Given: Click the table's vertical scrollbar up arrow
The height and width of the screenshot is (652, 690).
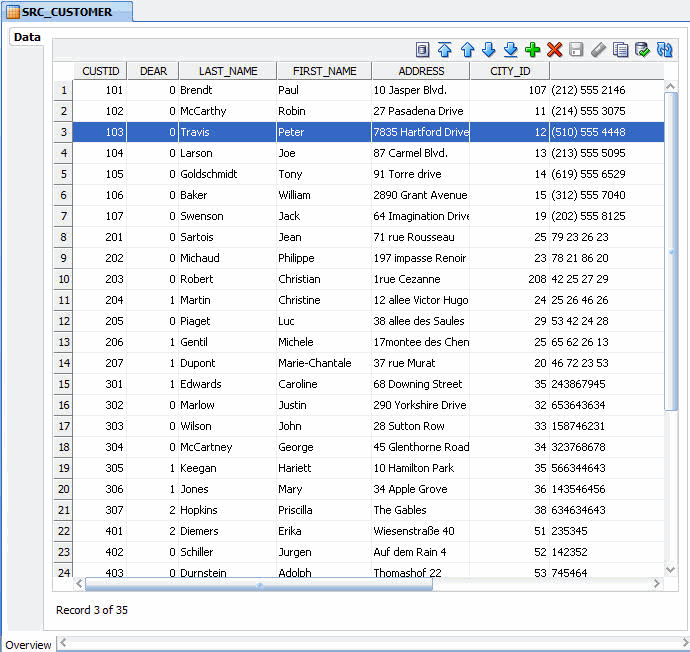Looking at the screenshot, I should [670, 86].
